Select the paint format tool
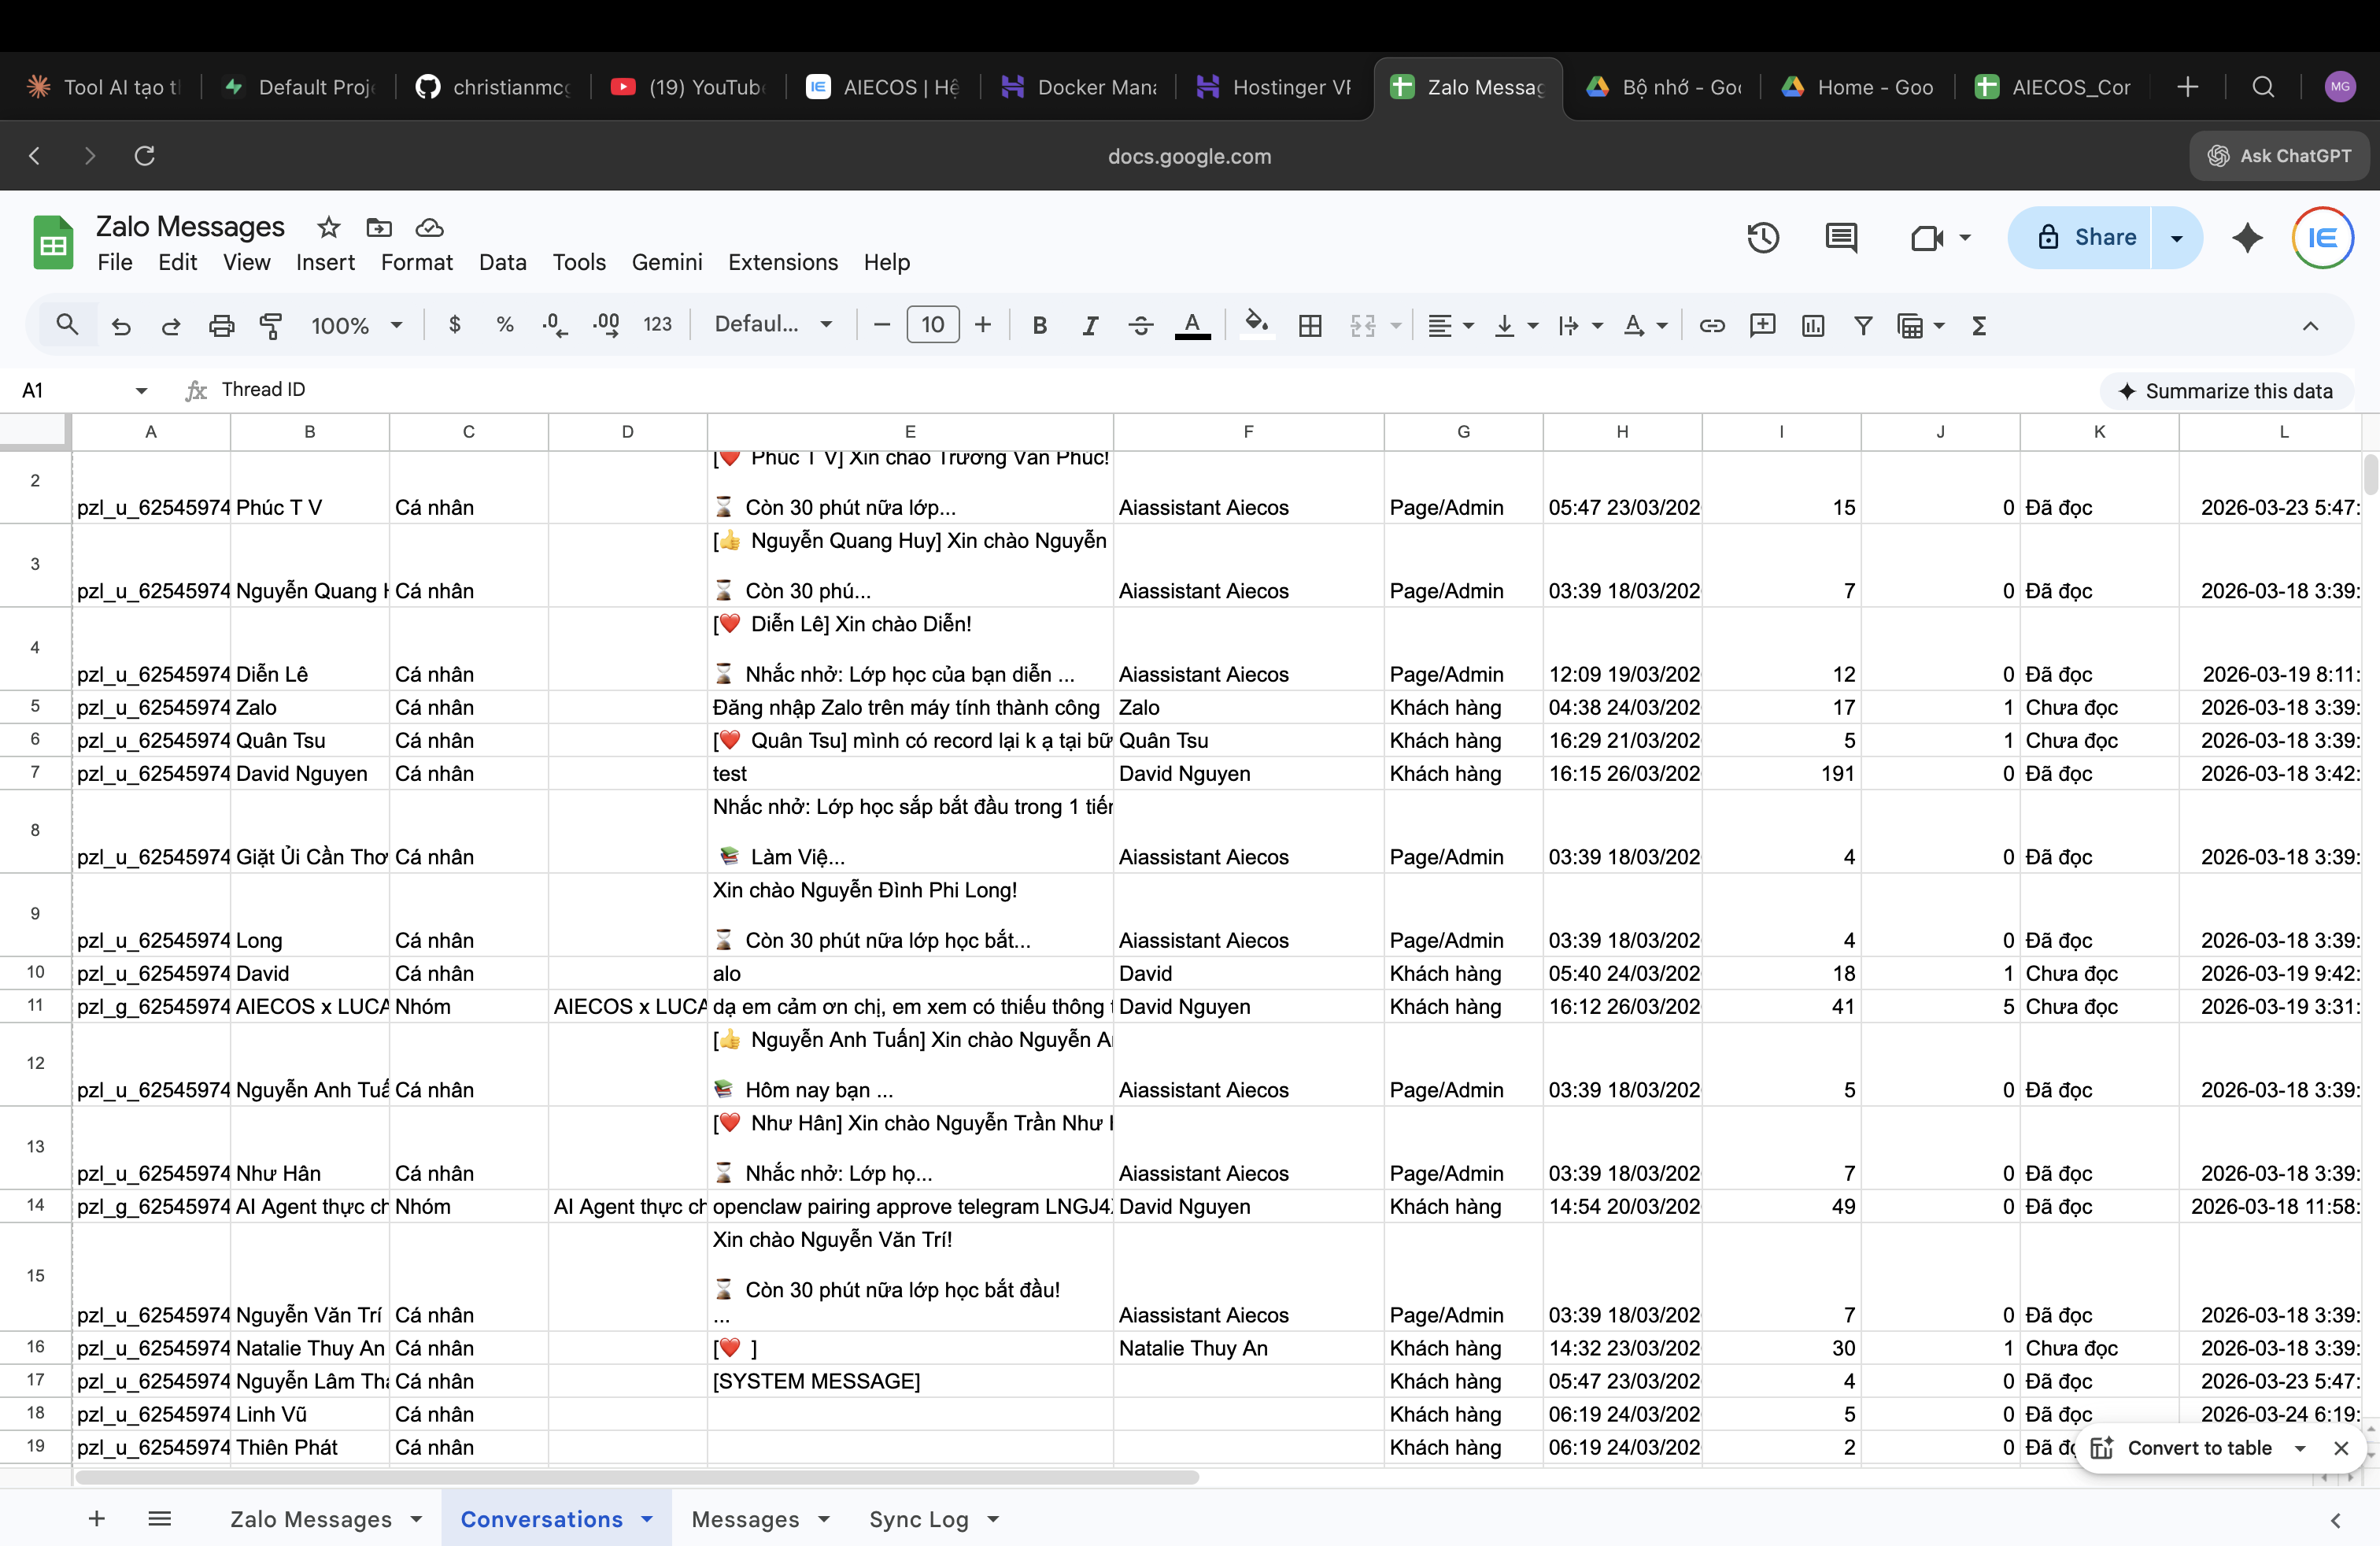The width and height of the screenshot is (2380, 1546). pyautogui.click(x=271, y=326)
